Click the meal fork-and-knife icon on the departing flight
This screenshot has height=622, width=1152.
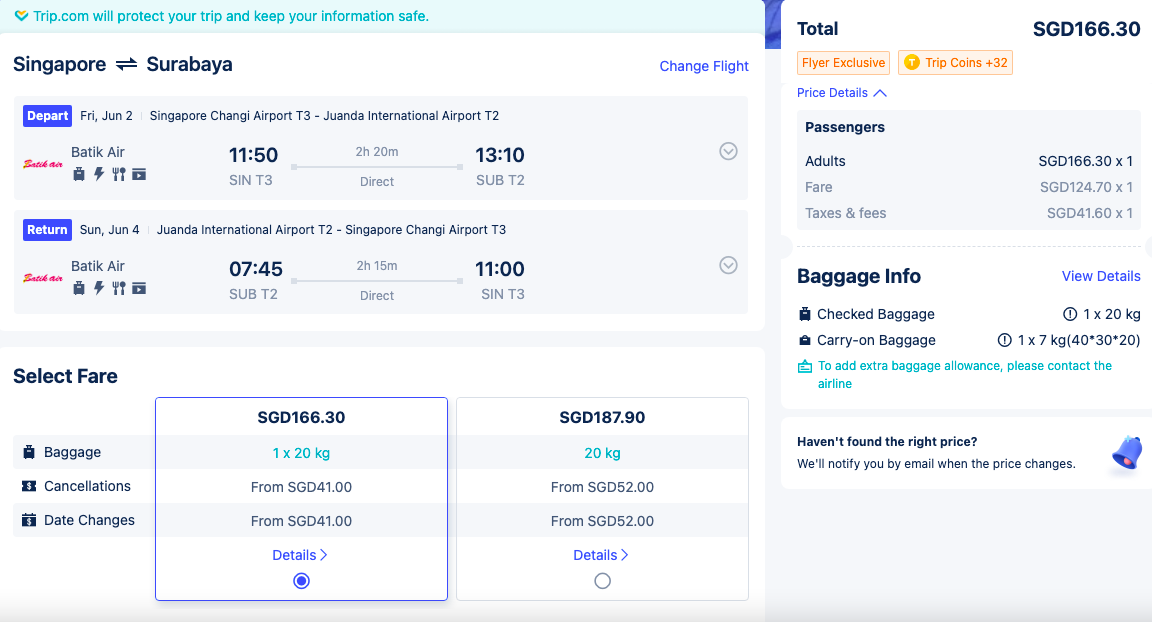pyautogui.click(x=118, y=174)
